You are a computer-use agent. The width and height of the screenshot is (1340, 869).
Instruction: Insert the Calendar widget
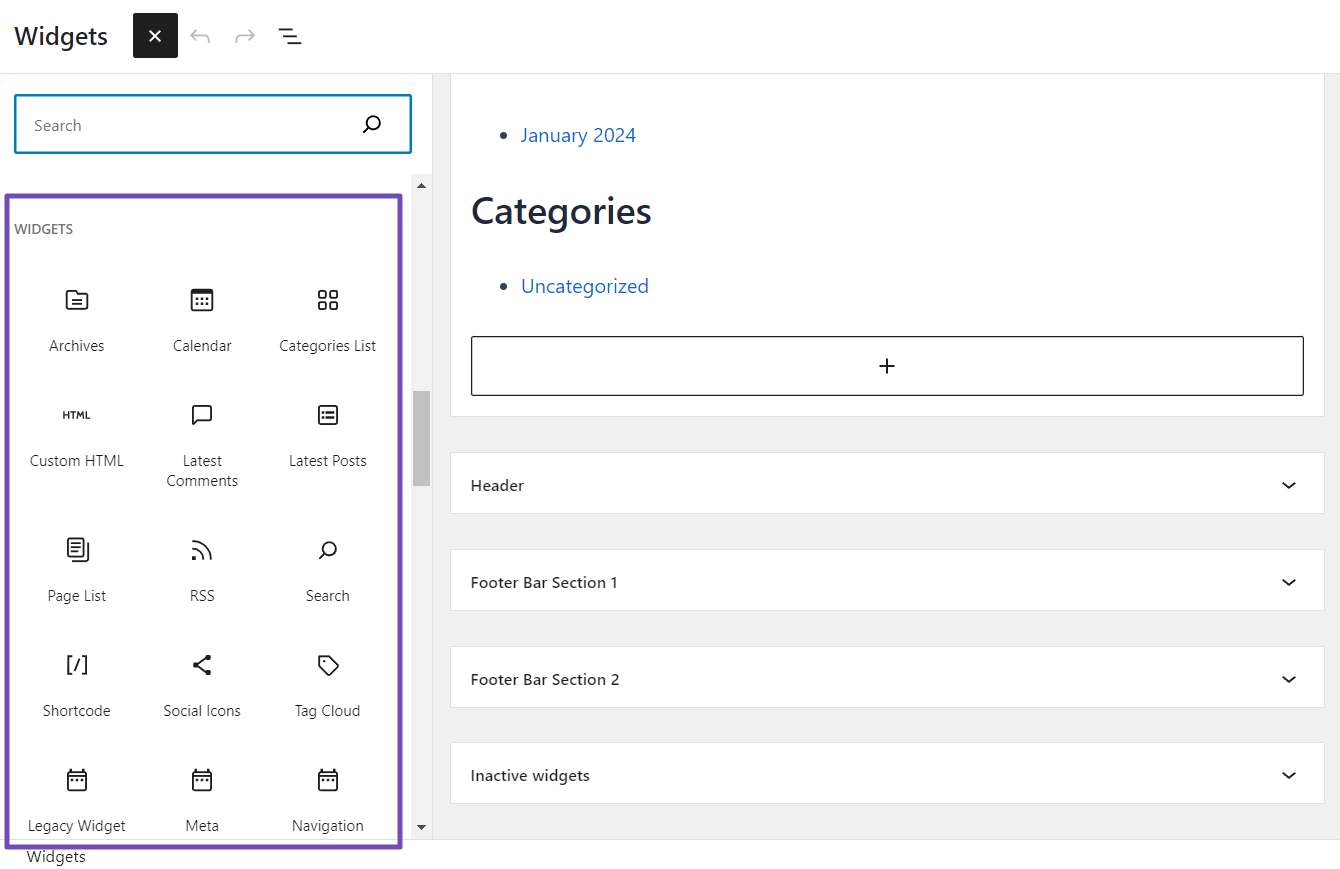(202, 320)
